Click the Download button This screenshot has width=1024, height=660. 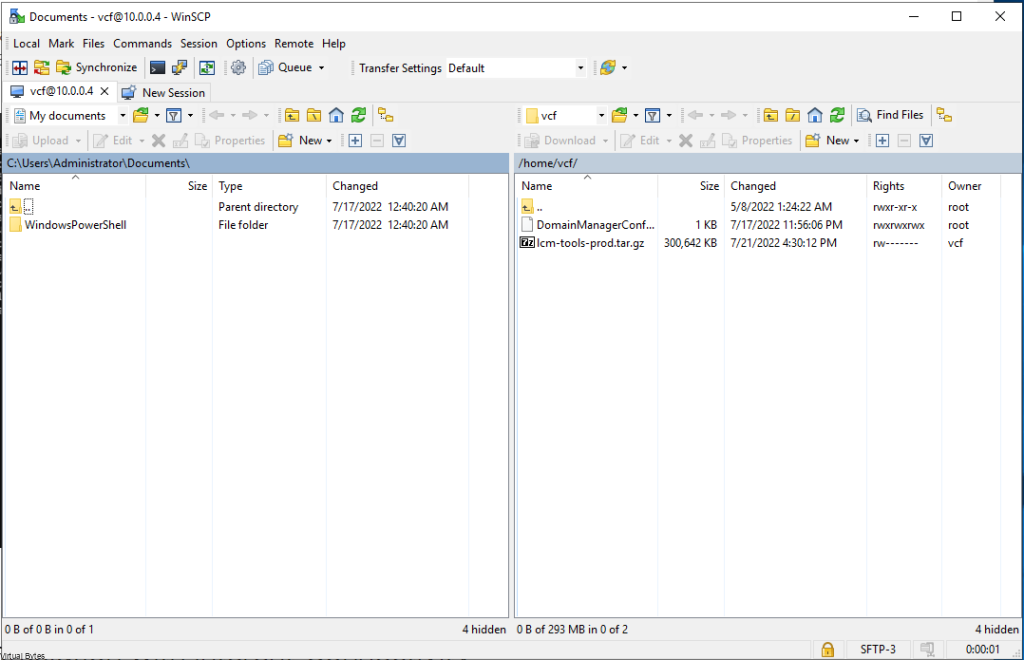[561, 140]
